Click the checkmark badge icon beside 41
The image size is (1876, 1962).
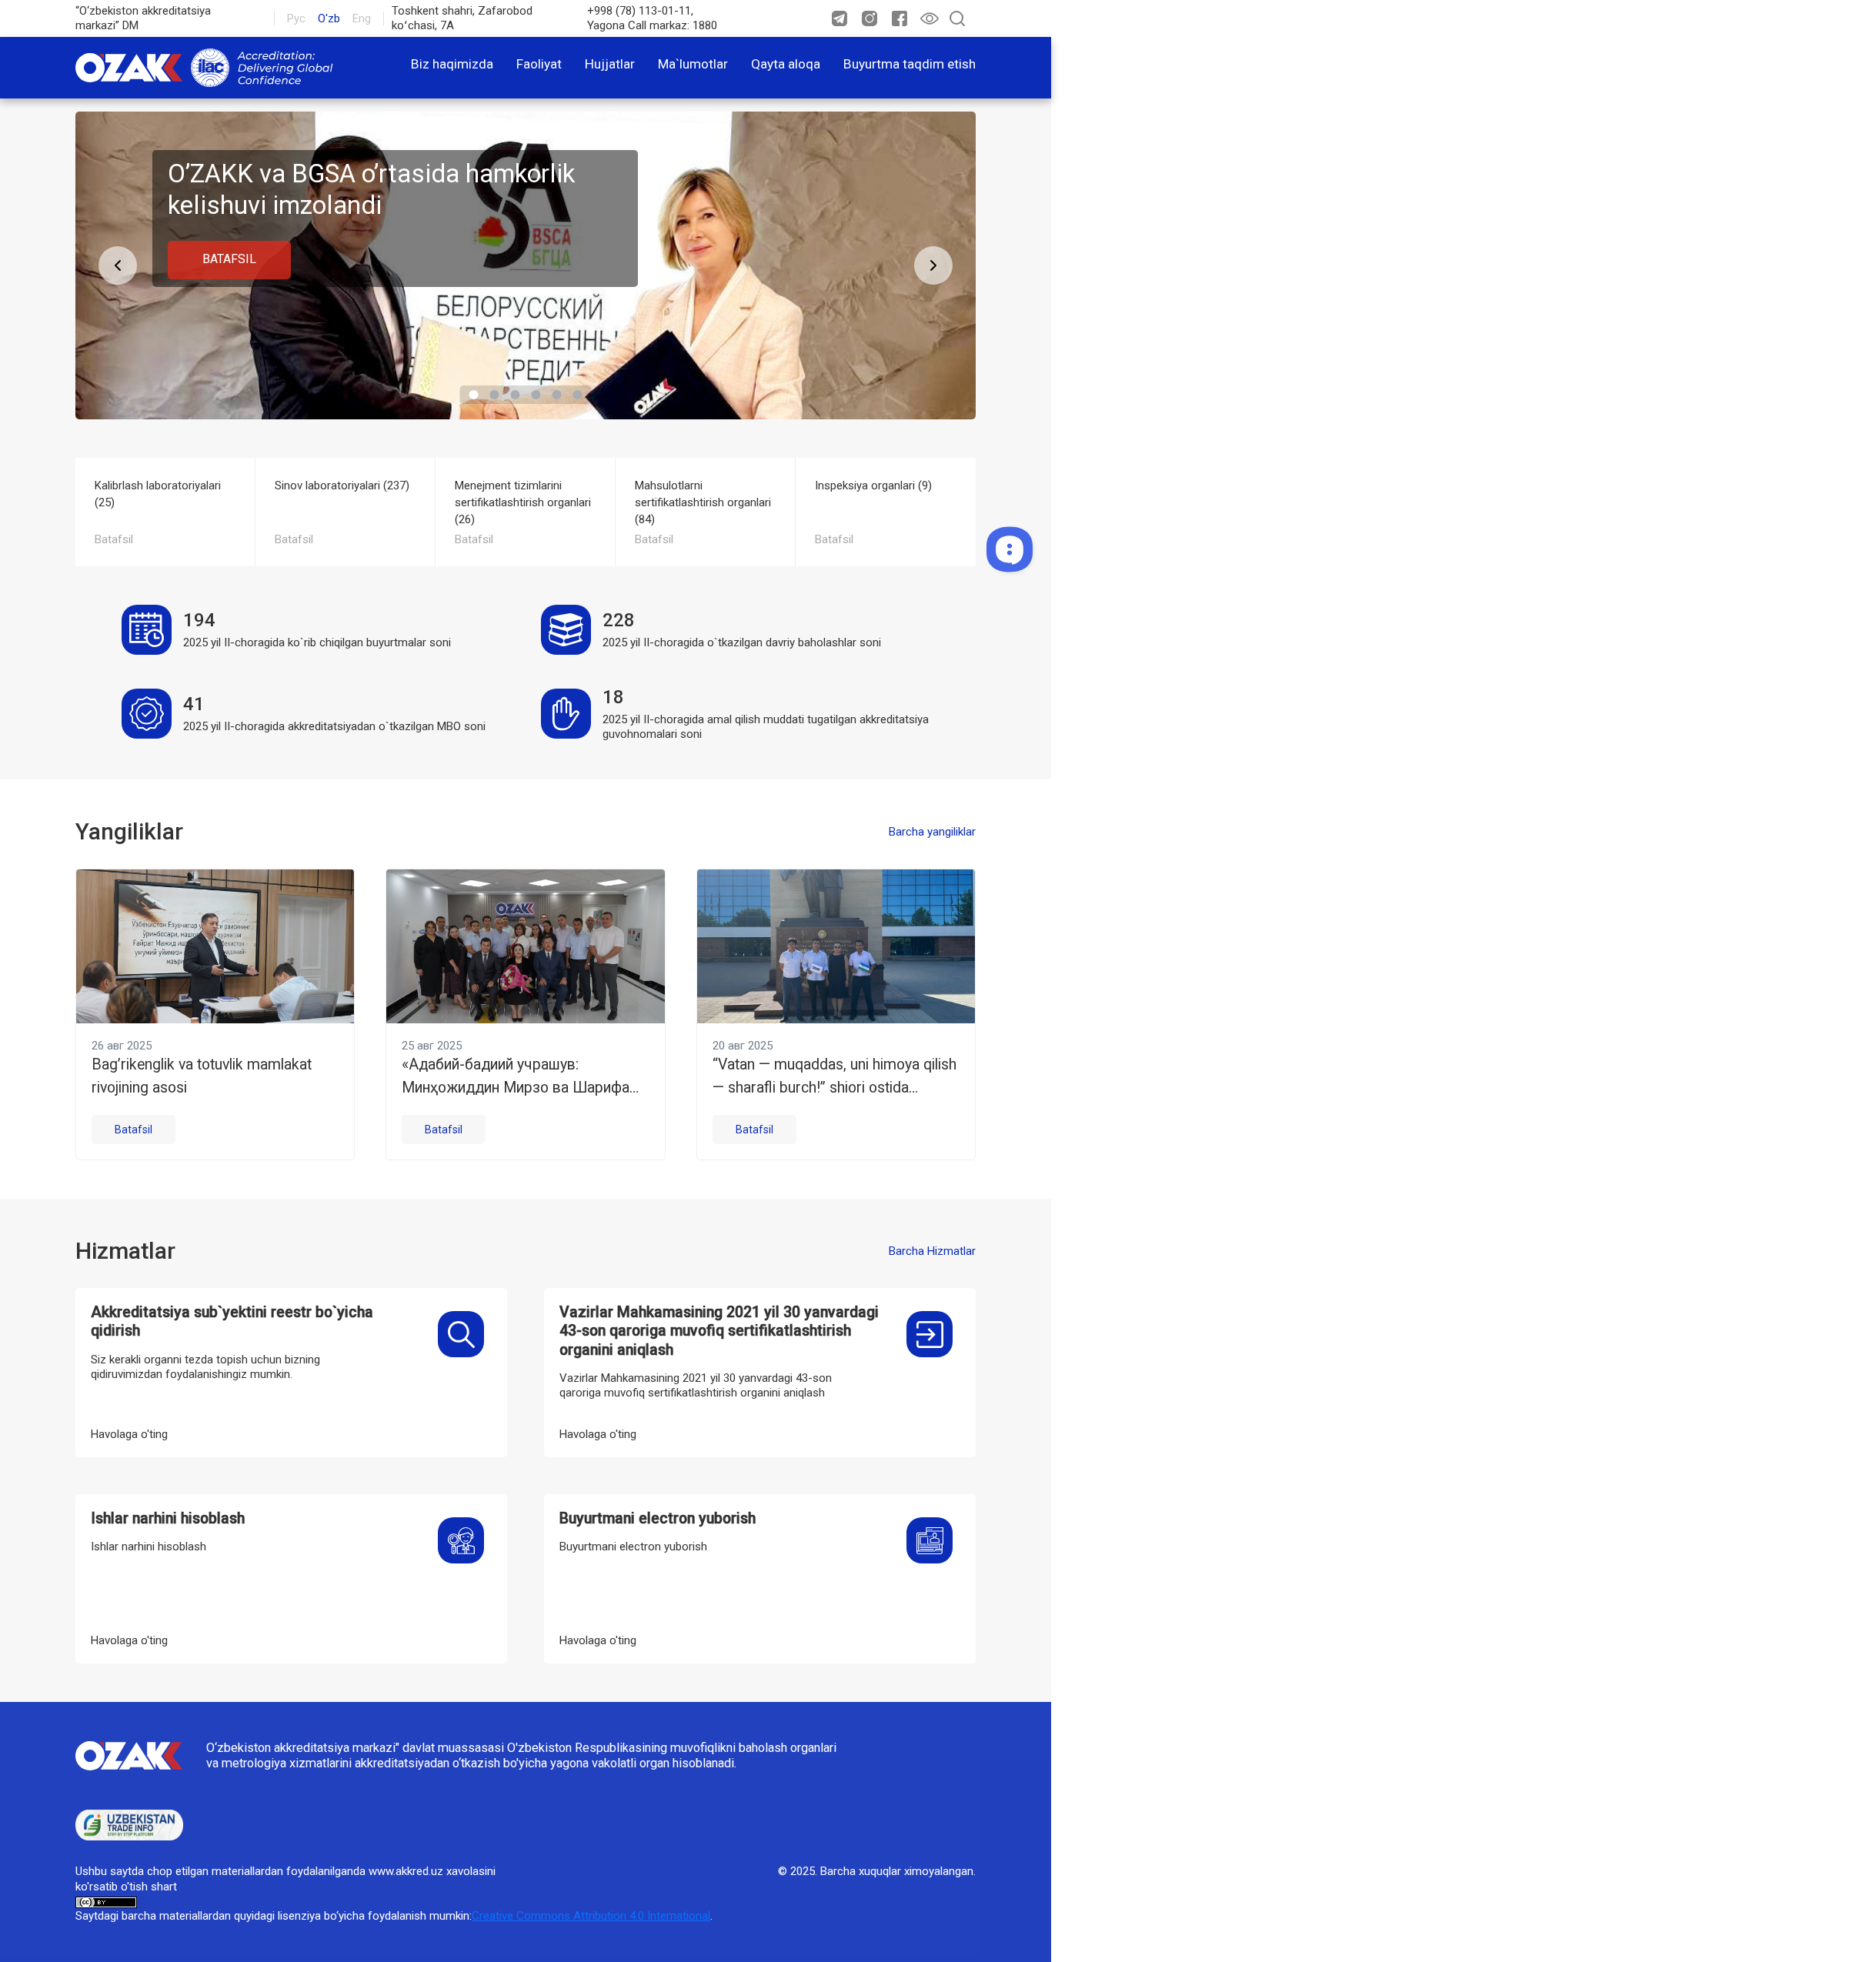(x=146, y=714)
